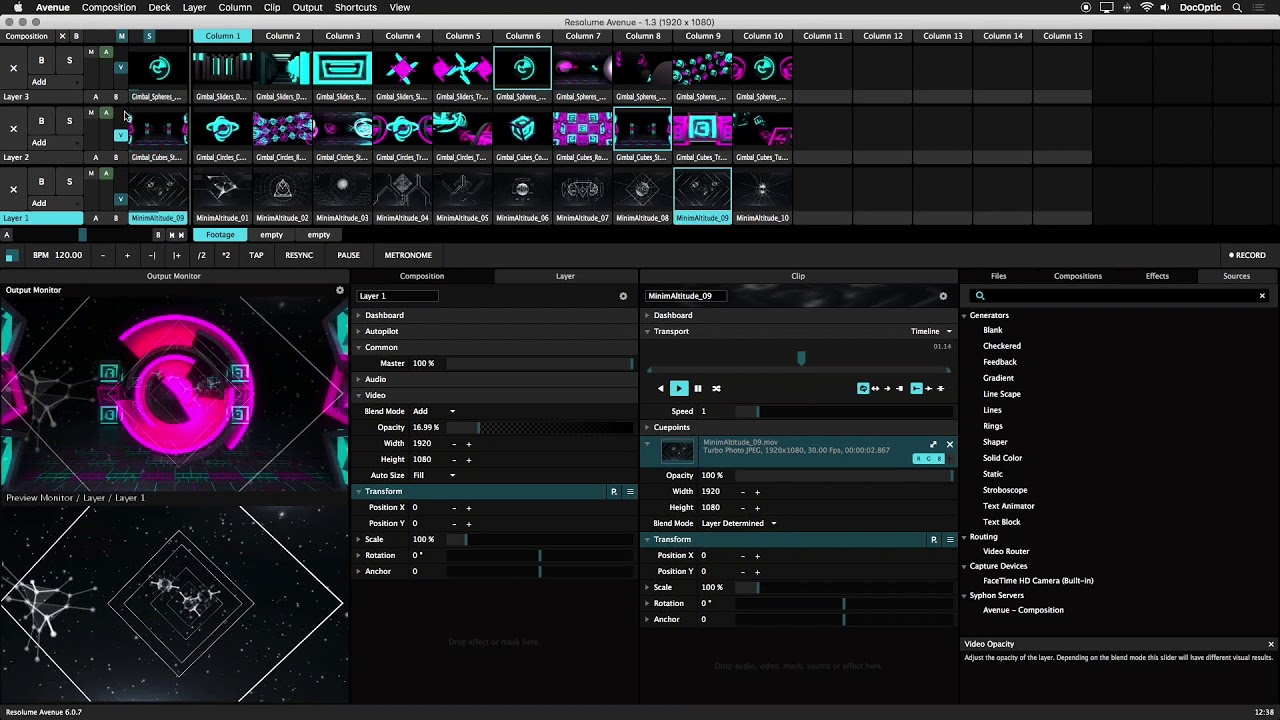The width and height of the screenshot is (1280, 720).
Task: Expand the Audio section
Action: click(358, 379)
